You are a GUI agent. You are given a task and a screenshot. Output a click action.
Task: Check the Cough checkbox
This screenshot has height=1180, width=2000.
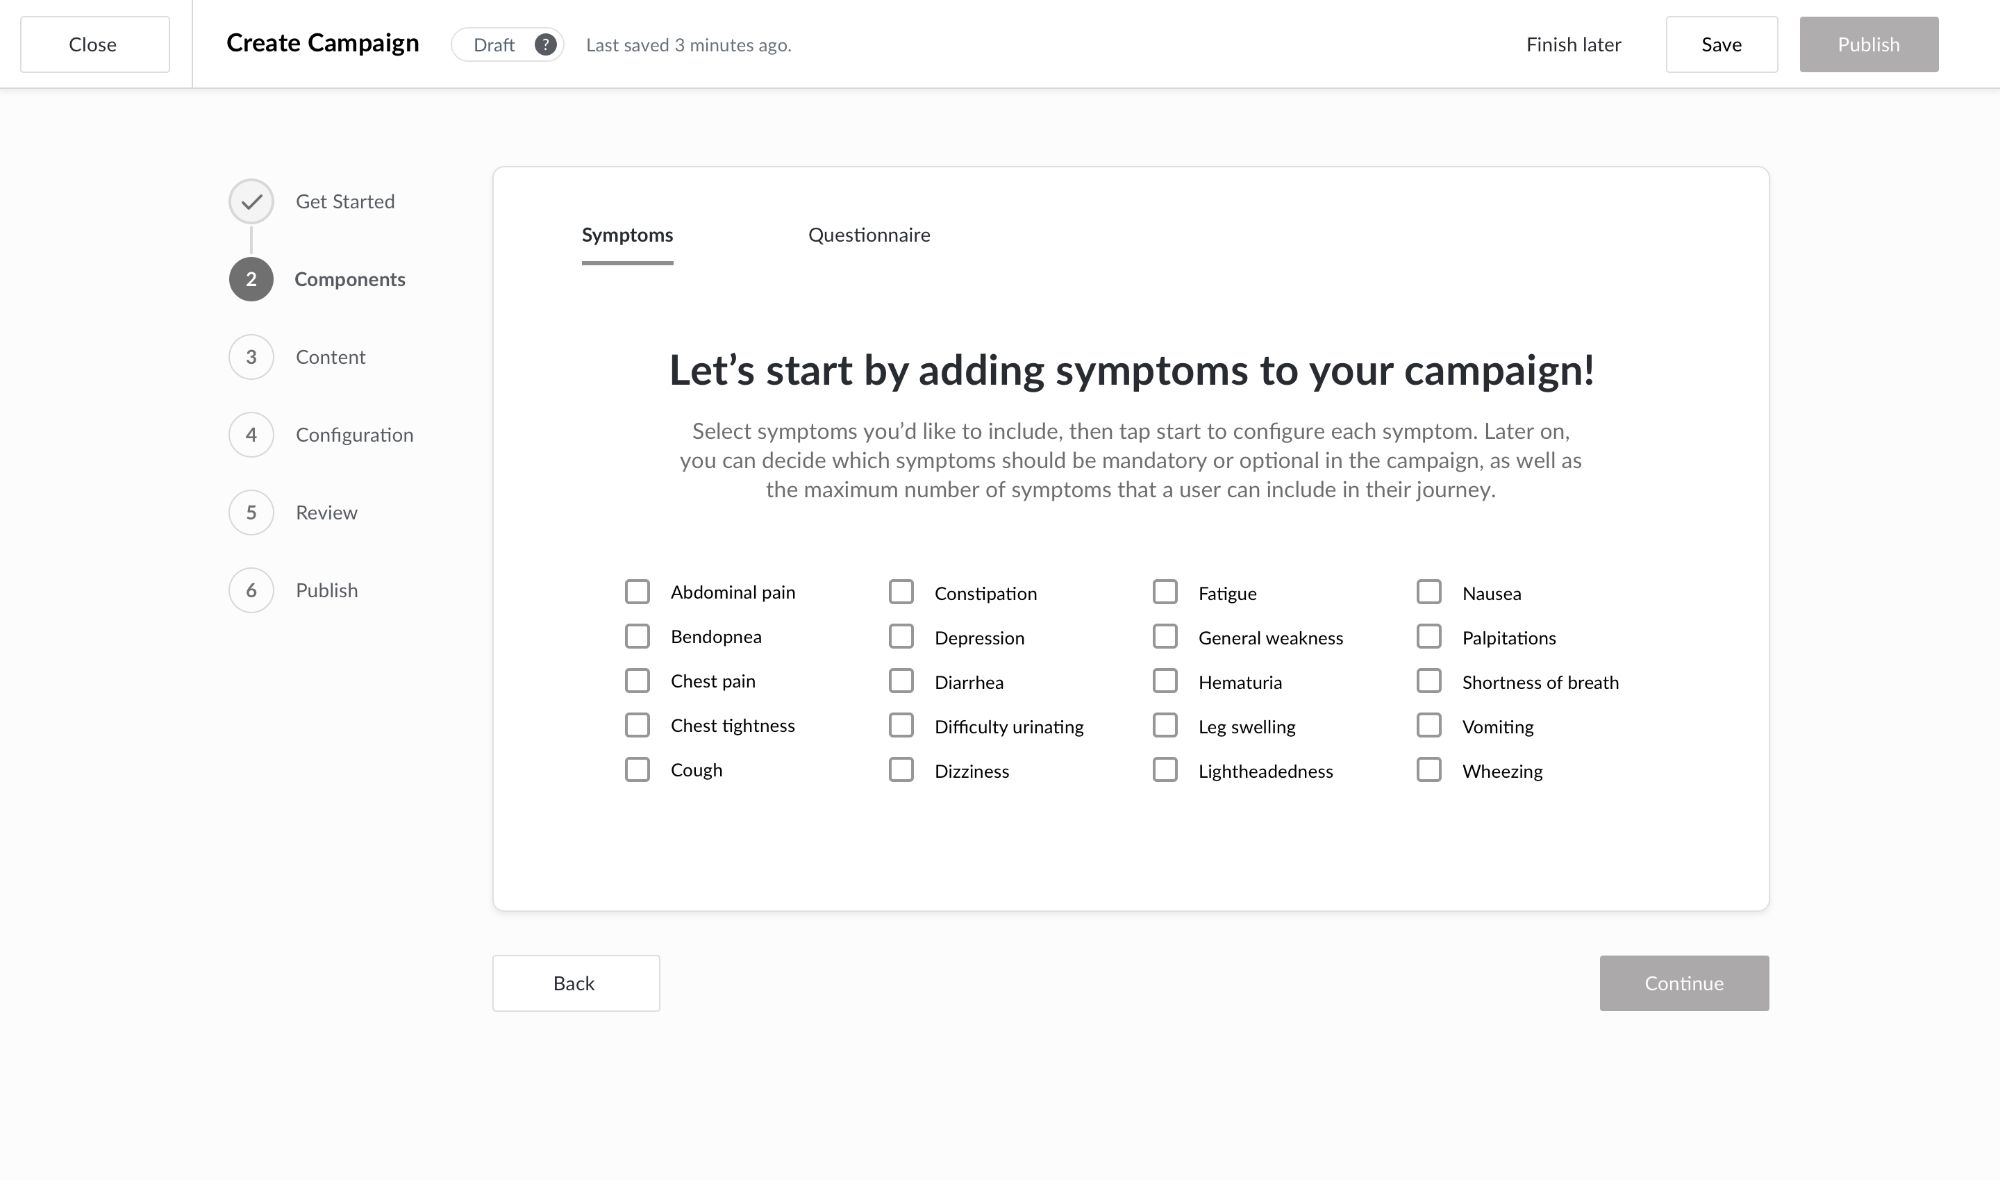click(637, 769)
